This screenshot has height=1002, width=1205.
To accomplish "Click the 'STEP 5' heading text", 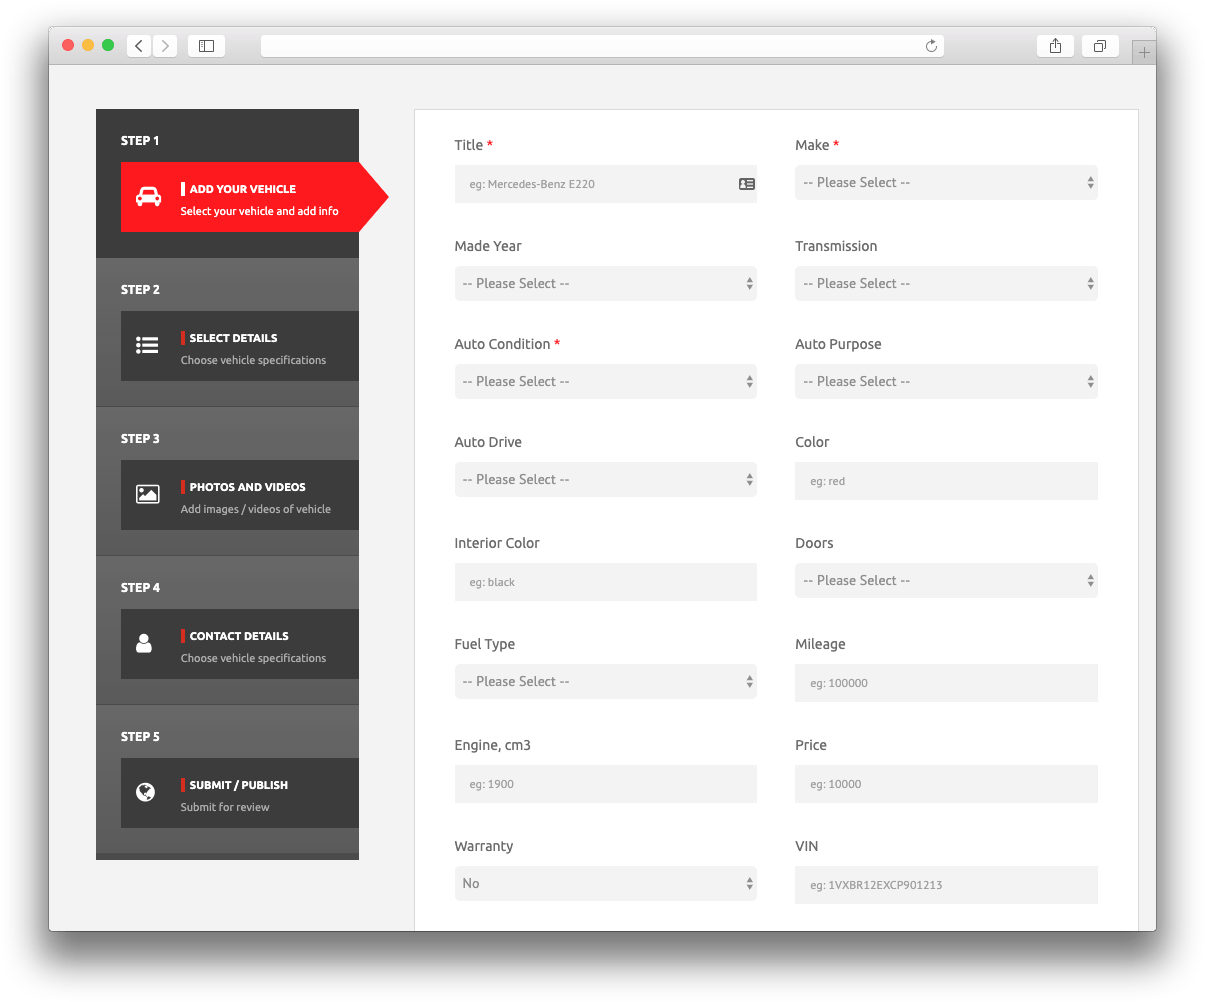I will (140, 737).
